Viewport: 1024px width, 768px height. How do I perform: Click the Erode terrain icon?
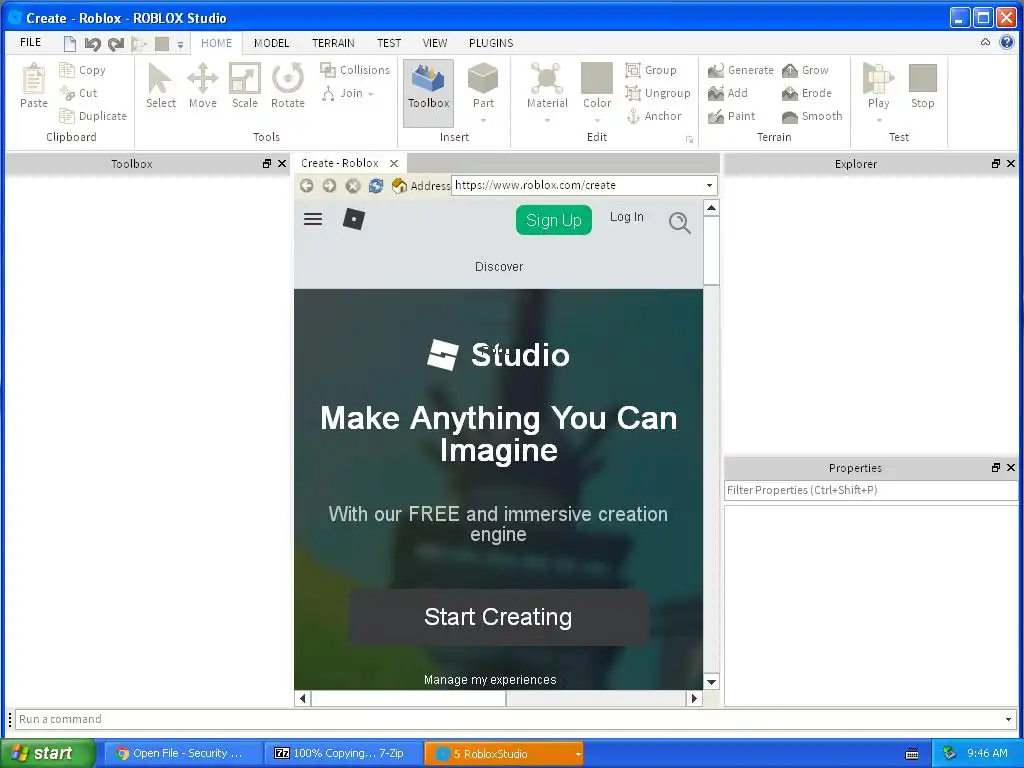tap(790, 93)
